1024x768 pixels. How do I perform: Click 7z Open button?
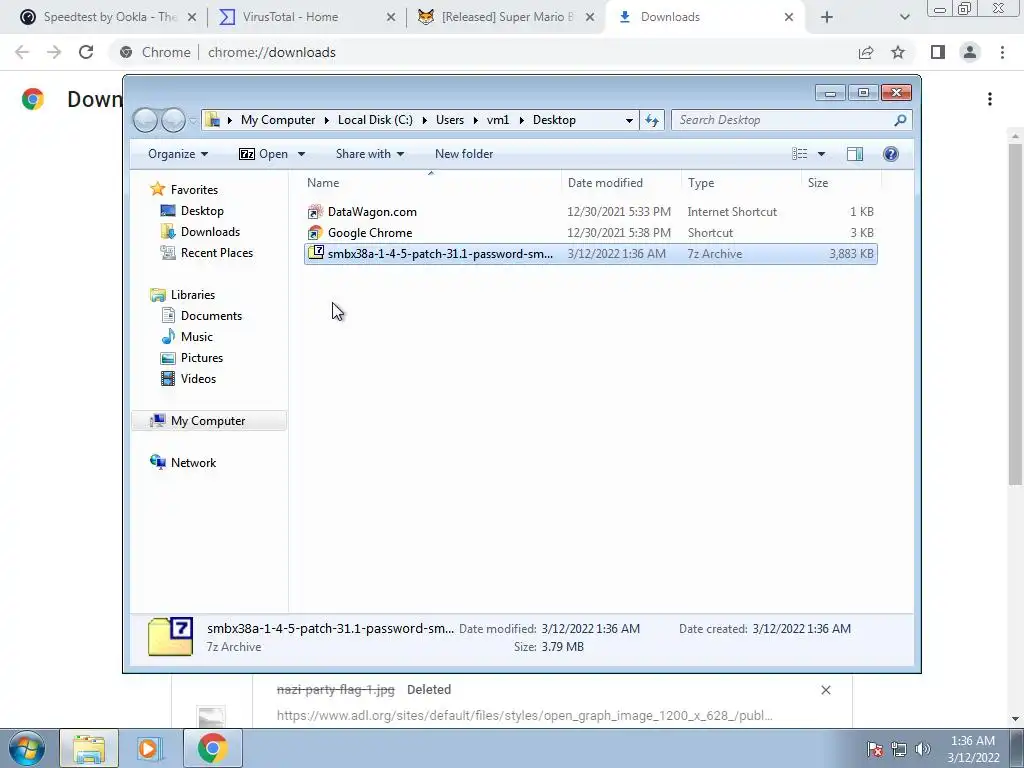[x=264, y=154]
